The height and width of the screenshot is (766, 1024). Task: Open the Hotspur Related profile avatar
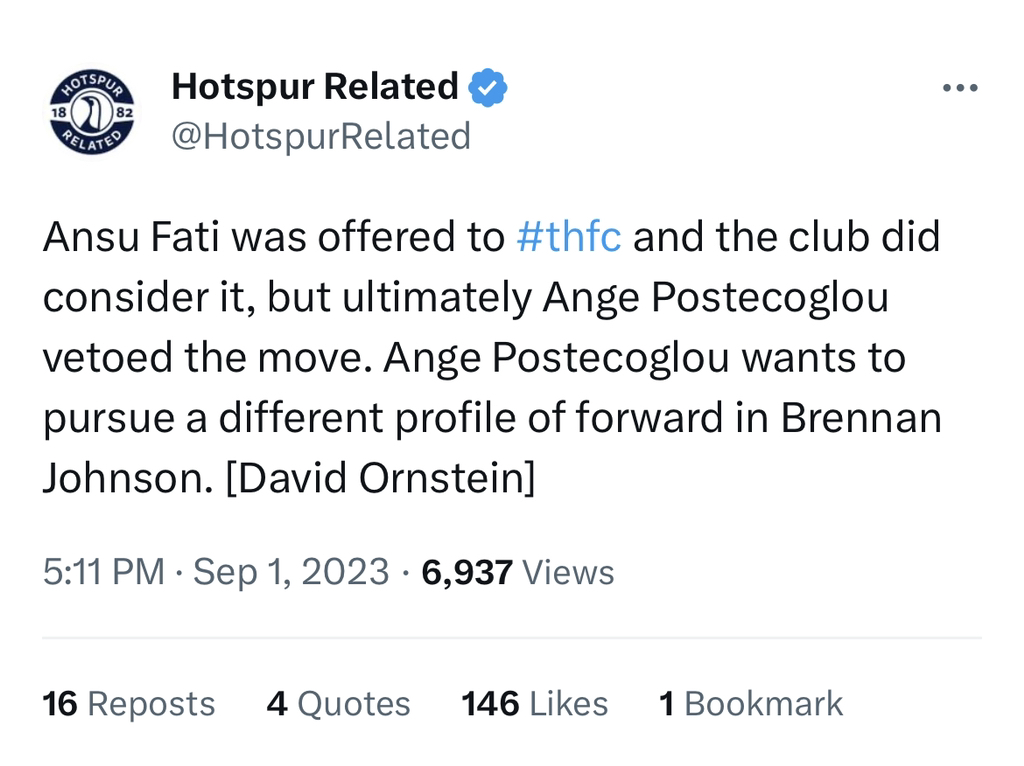pos(92,112)
